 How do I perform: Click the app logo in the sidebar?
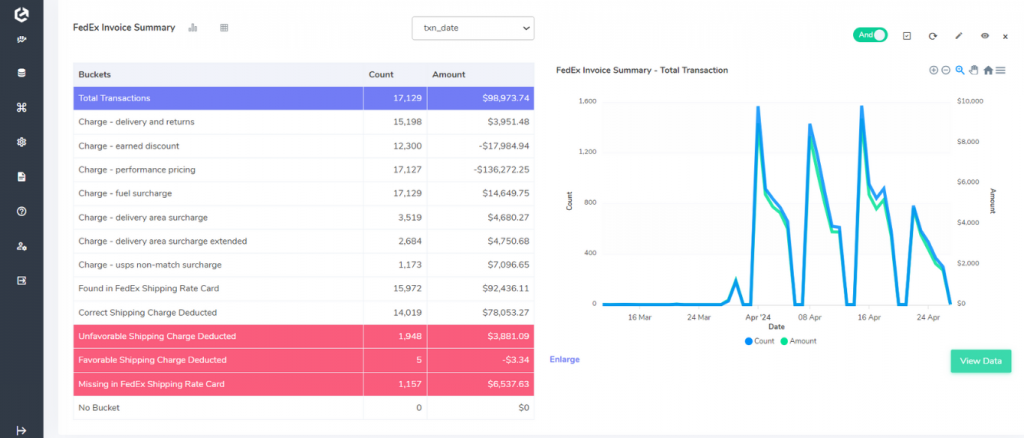coord(22,12)
